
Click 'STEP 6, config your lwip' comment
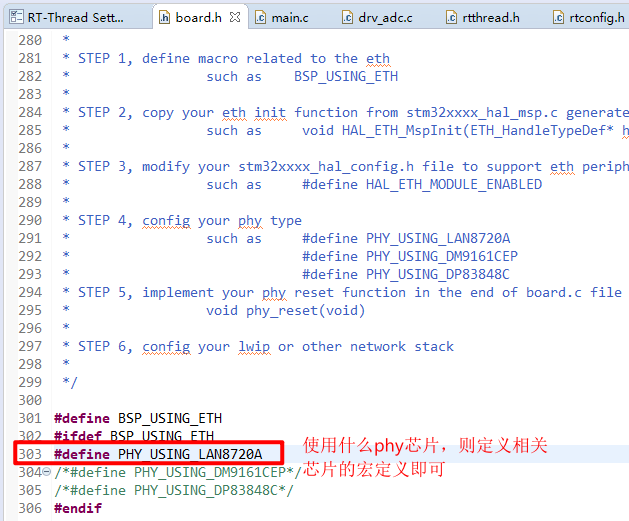[x=174, y=347]
